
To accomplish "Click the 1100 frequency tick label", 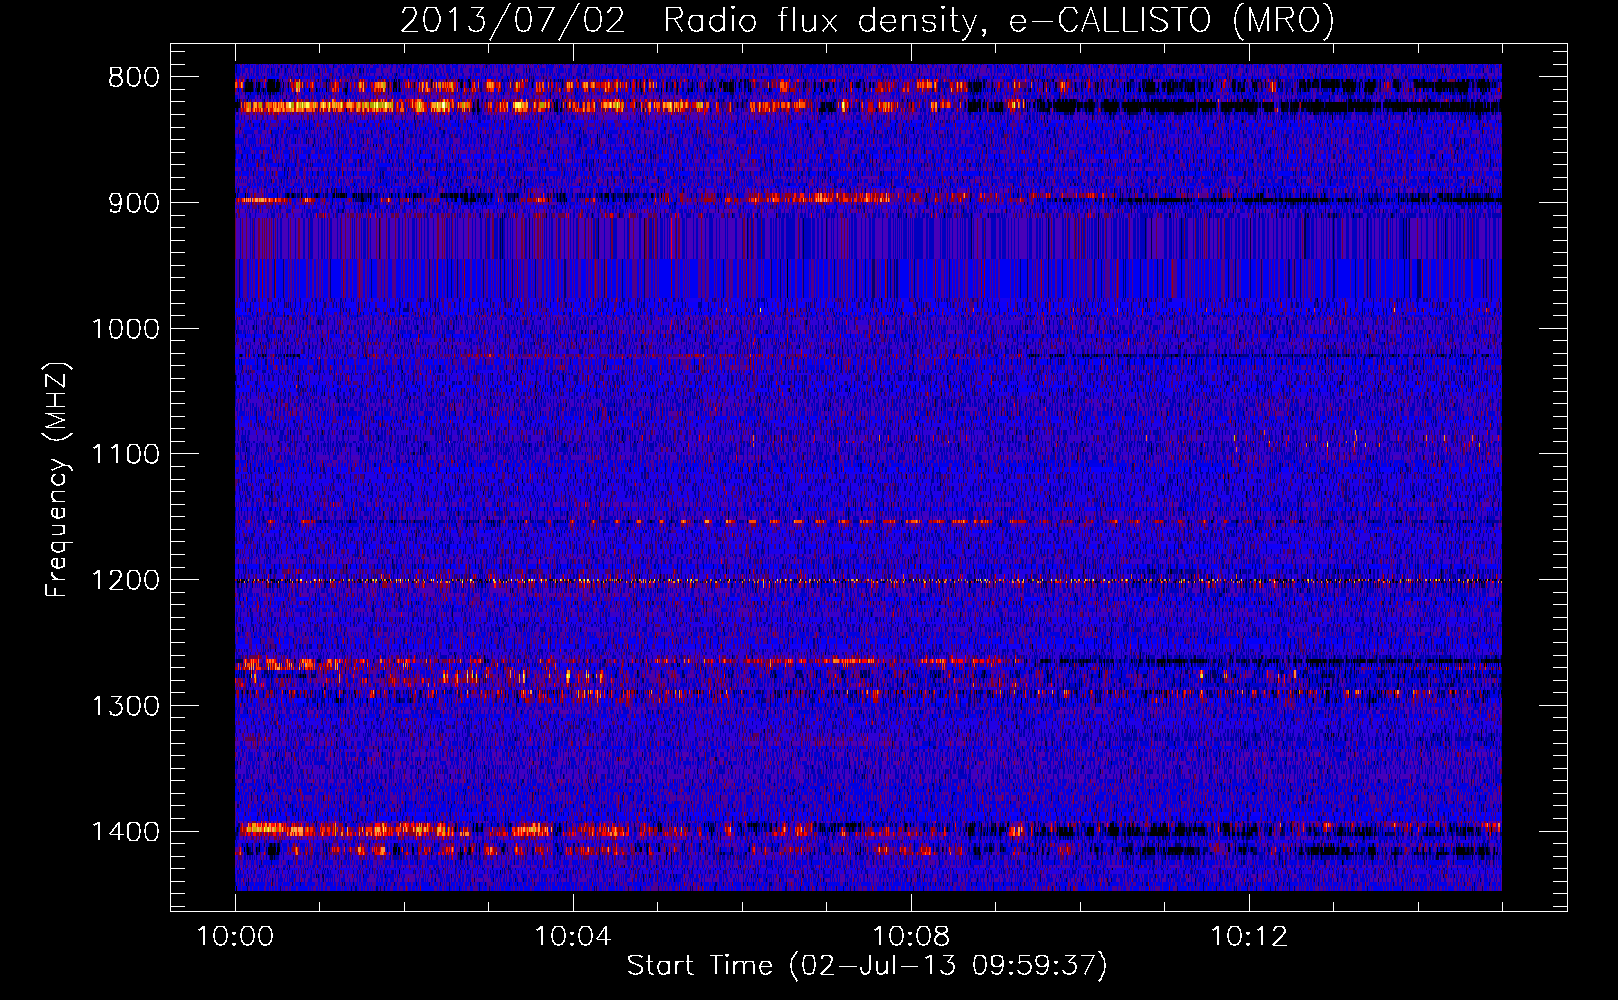I will [125, 455].
